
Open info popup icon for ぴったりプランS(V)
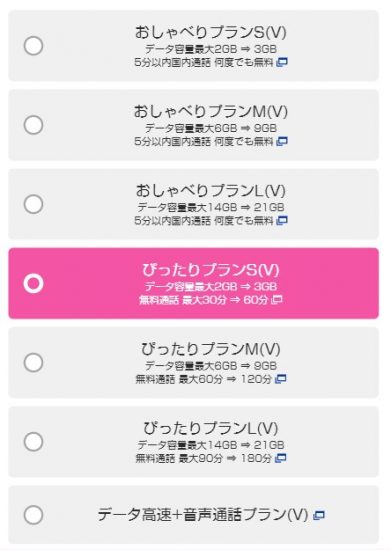277,300
